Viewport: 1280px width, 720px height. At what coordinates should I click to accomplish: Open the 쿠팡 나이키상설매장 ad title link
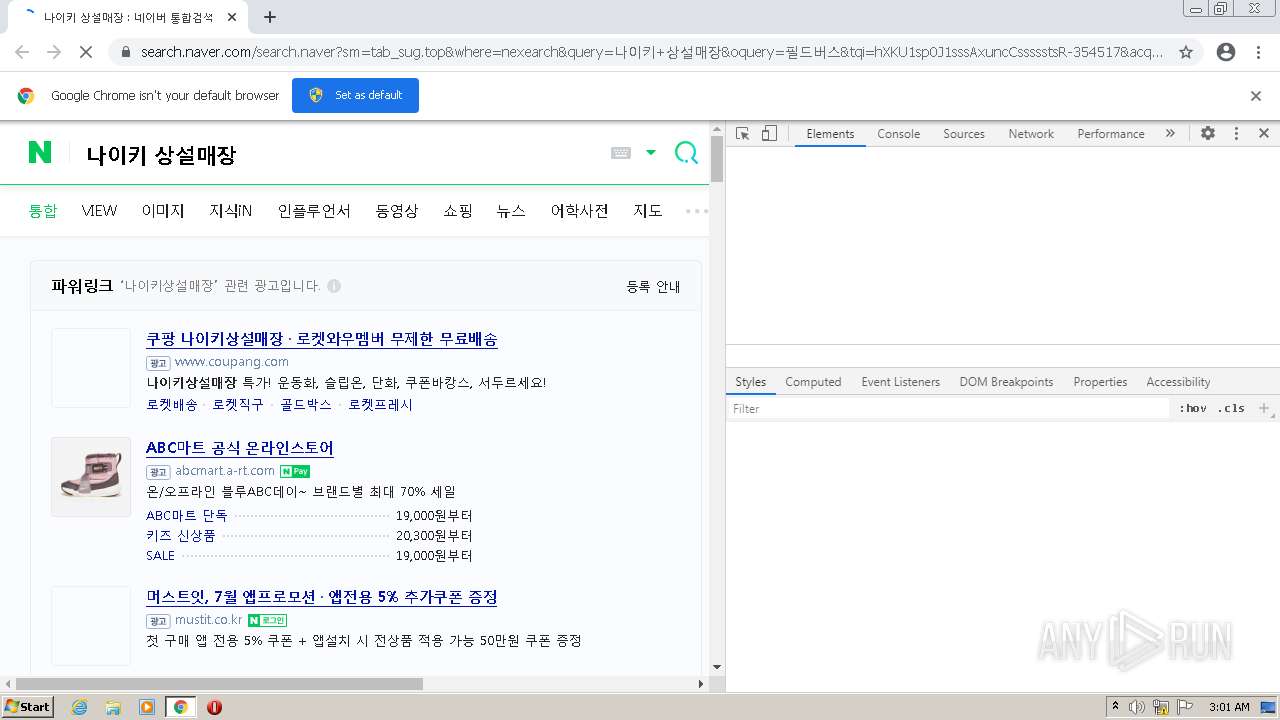point(322,339)
